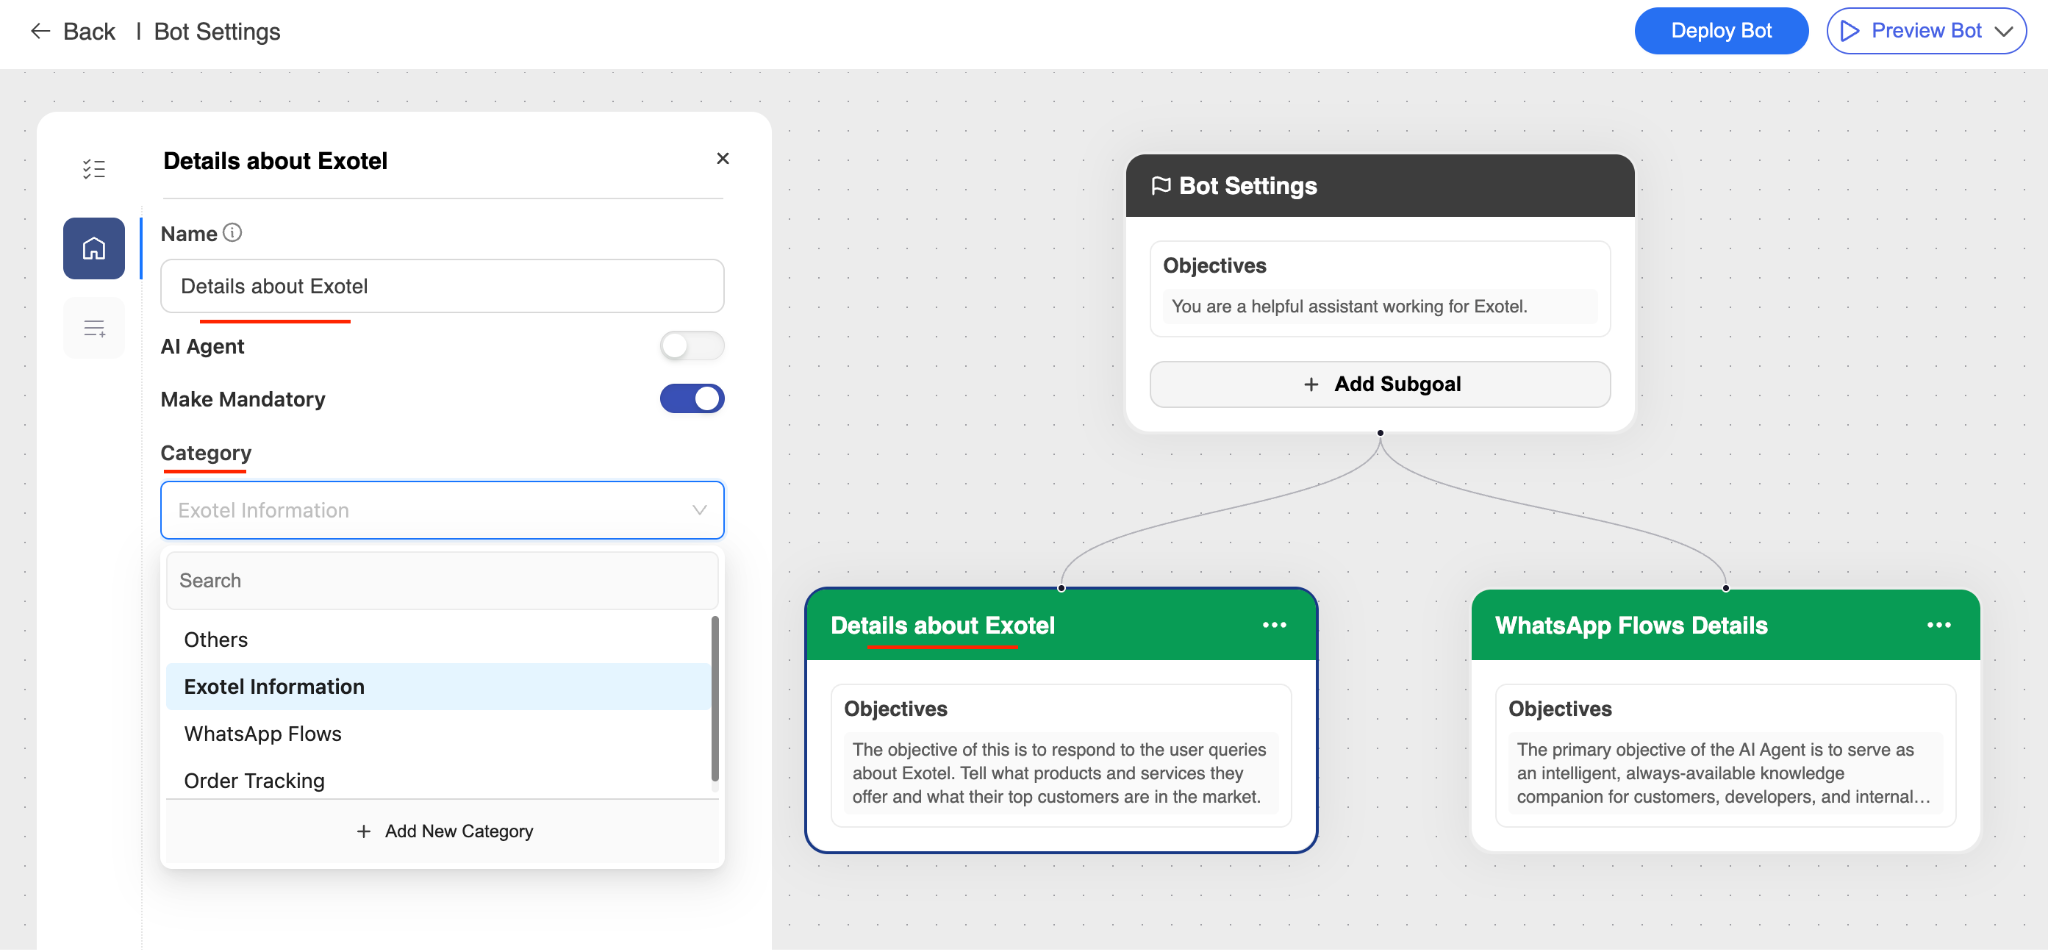Open options menu on WhatsApp Flows Details card
The image size is (2048, 950).
click(x=1939, y=625)
